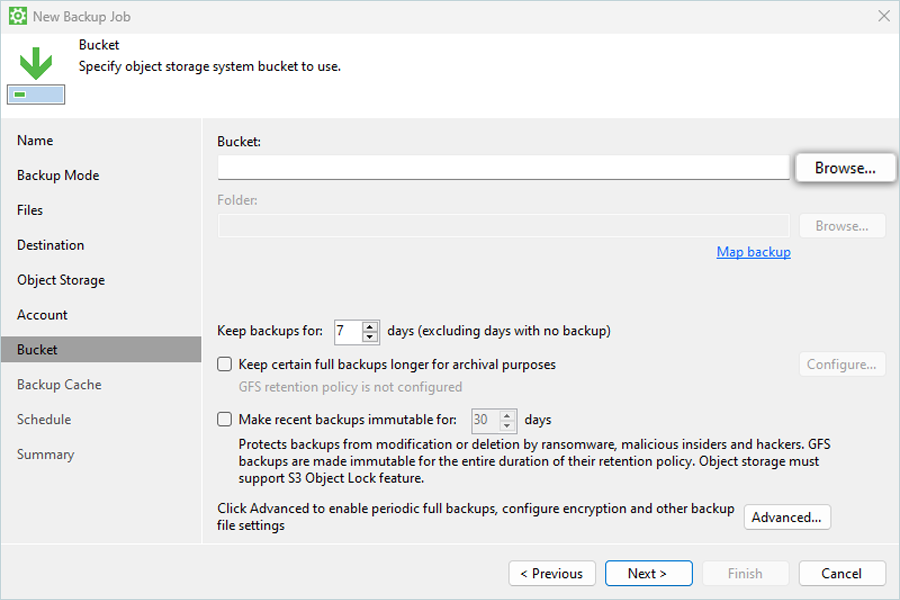Image resolution: width=900 pixels, height=600 pixels.
Task: Enable Make recent backups immutable checkbox
Action: click(x=224, y=419)
